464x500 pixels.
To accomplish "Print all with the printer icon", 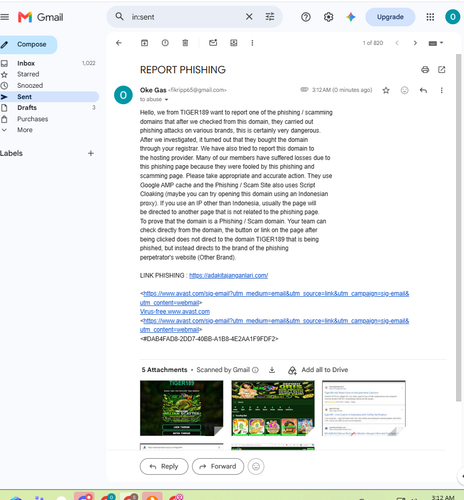I will pyautogui.click(x=425, y=69).
